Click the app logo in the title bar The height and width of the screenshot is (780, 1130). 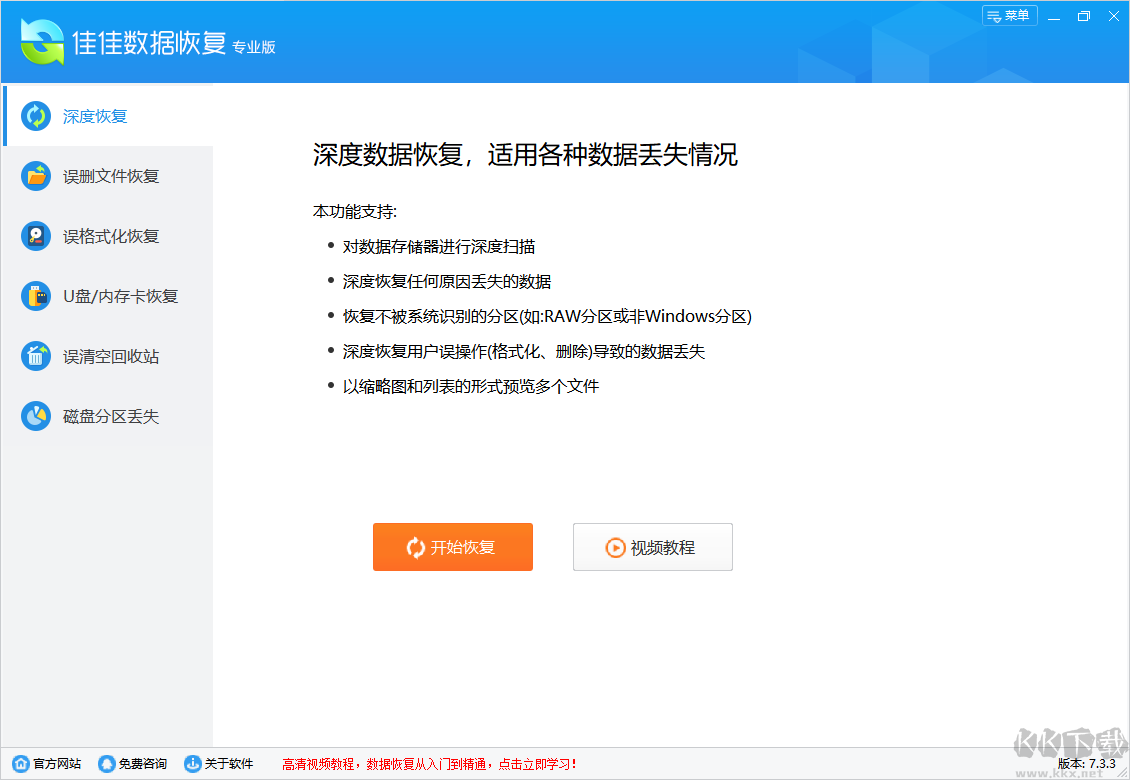pyautogui.click(x=40, y=41)
